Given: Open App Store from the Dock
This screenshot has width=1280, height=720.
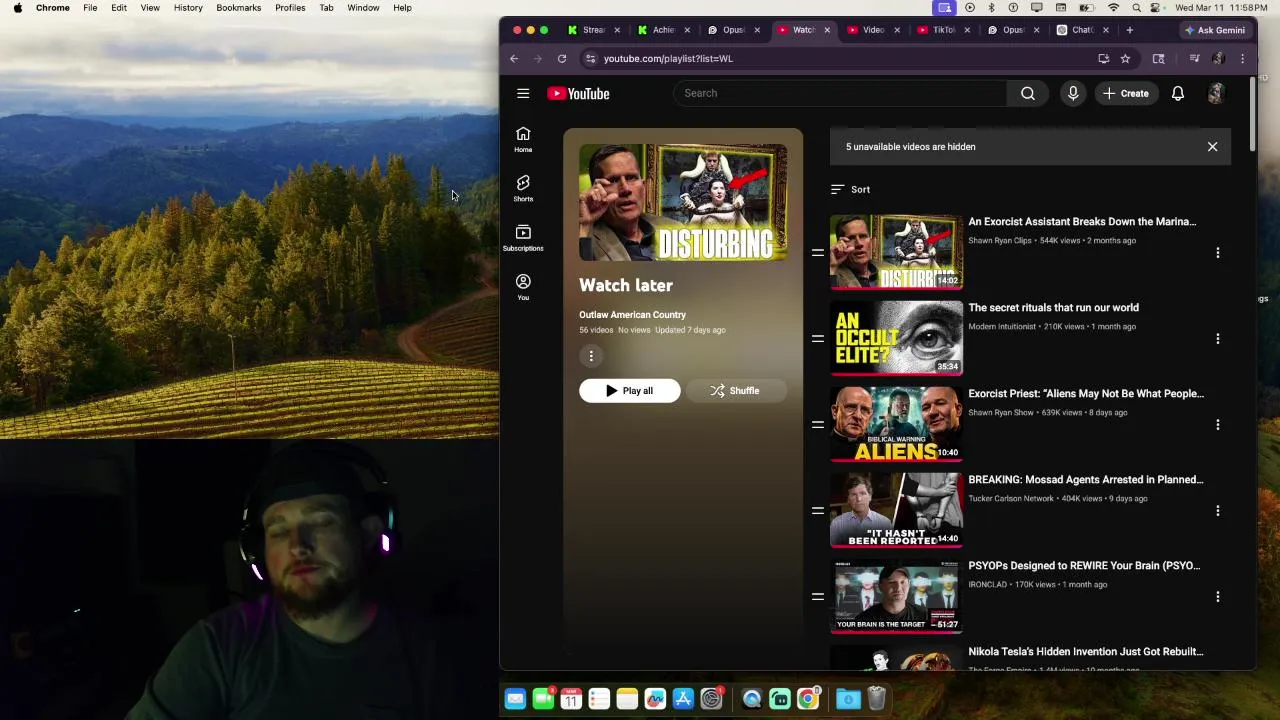Looking at the screenshot, I should pos(683,699).
